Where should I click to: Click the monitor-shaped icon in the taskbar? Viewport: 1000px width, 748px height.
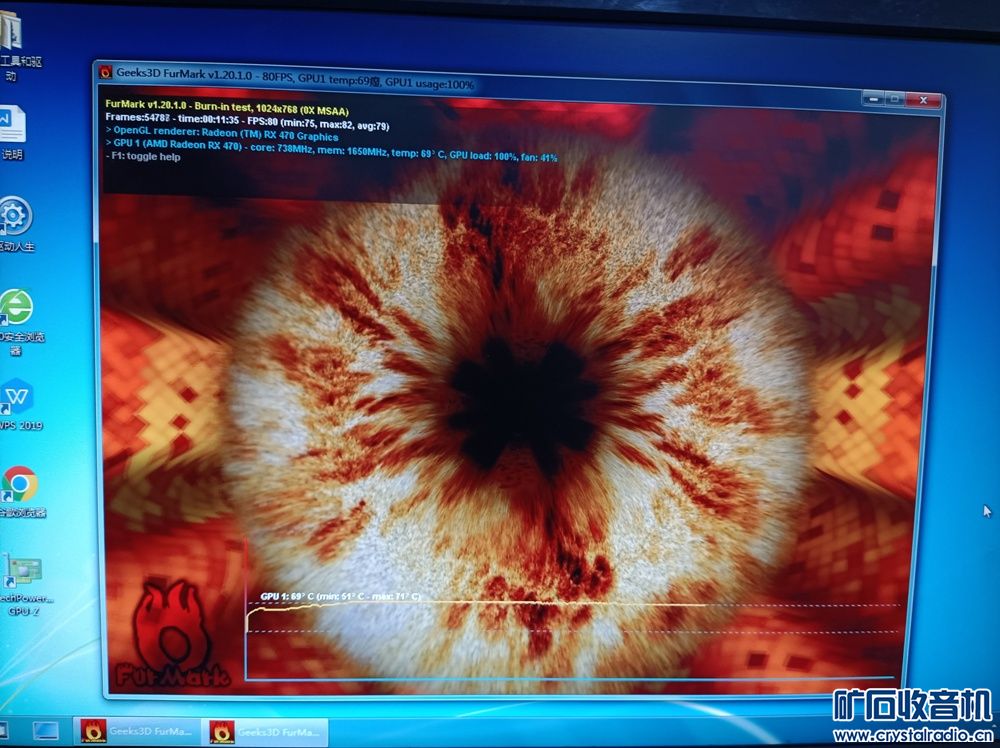pyautogui.click(x=46, y=730)
